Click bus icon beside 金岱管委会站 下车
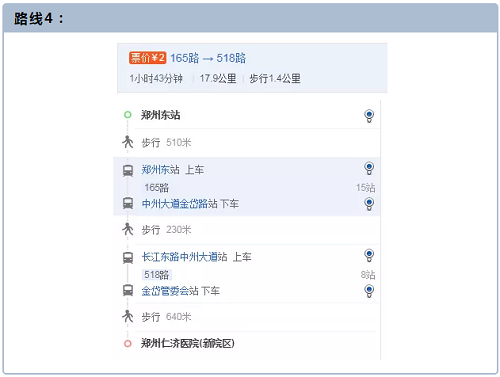500x377 pixels. coord(128,290)
